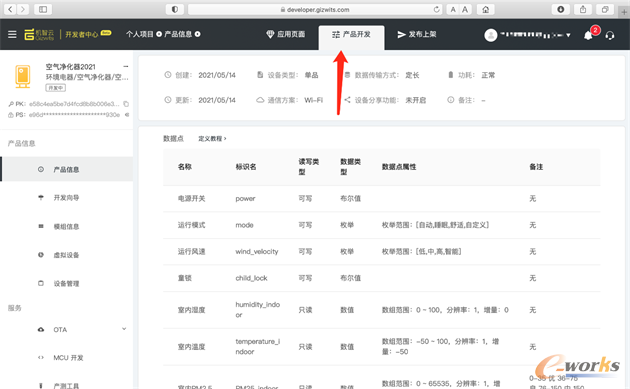The image size is (630, 389).
Task: Select 产品信息 in sidebar
Action: 67,169
